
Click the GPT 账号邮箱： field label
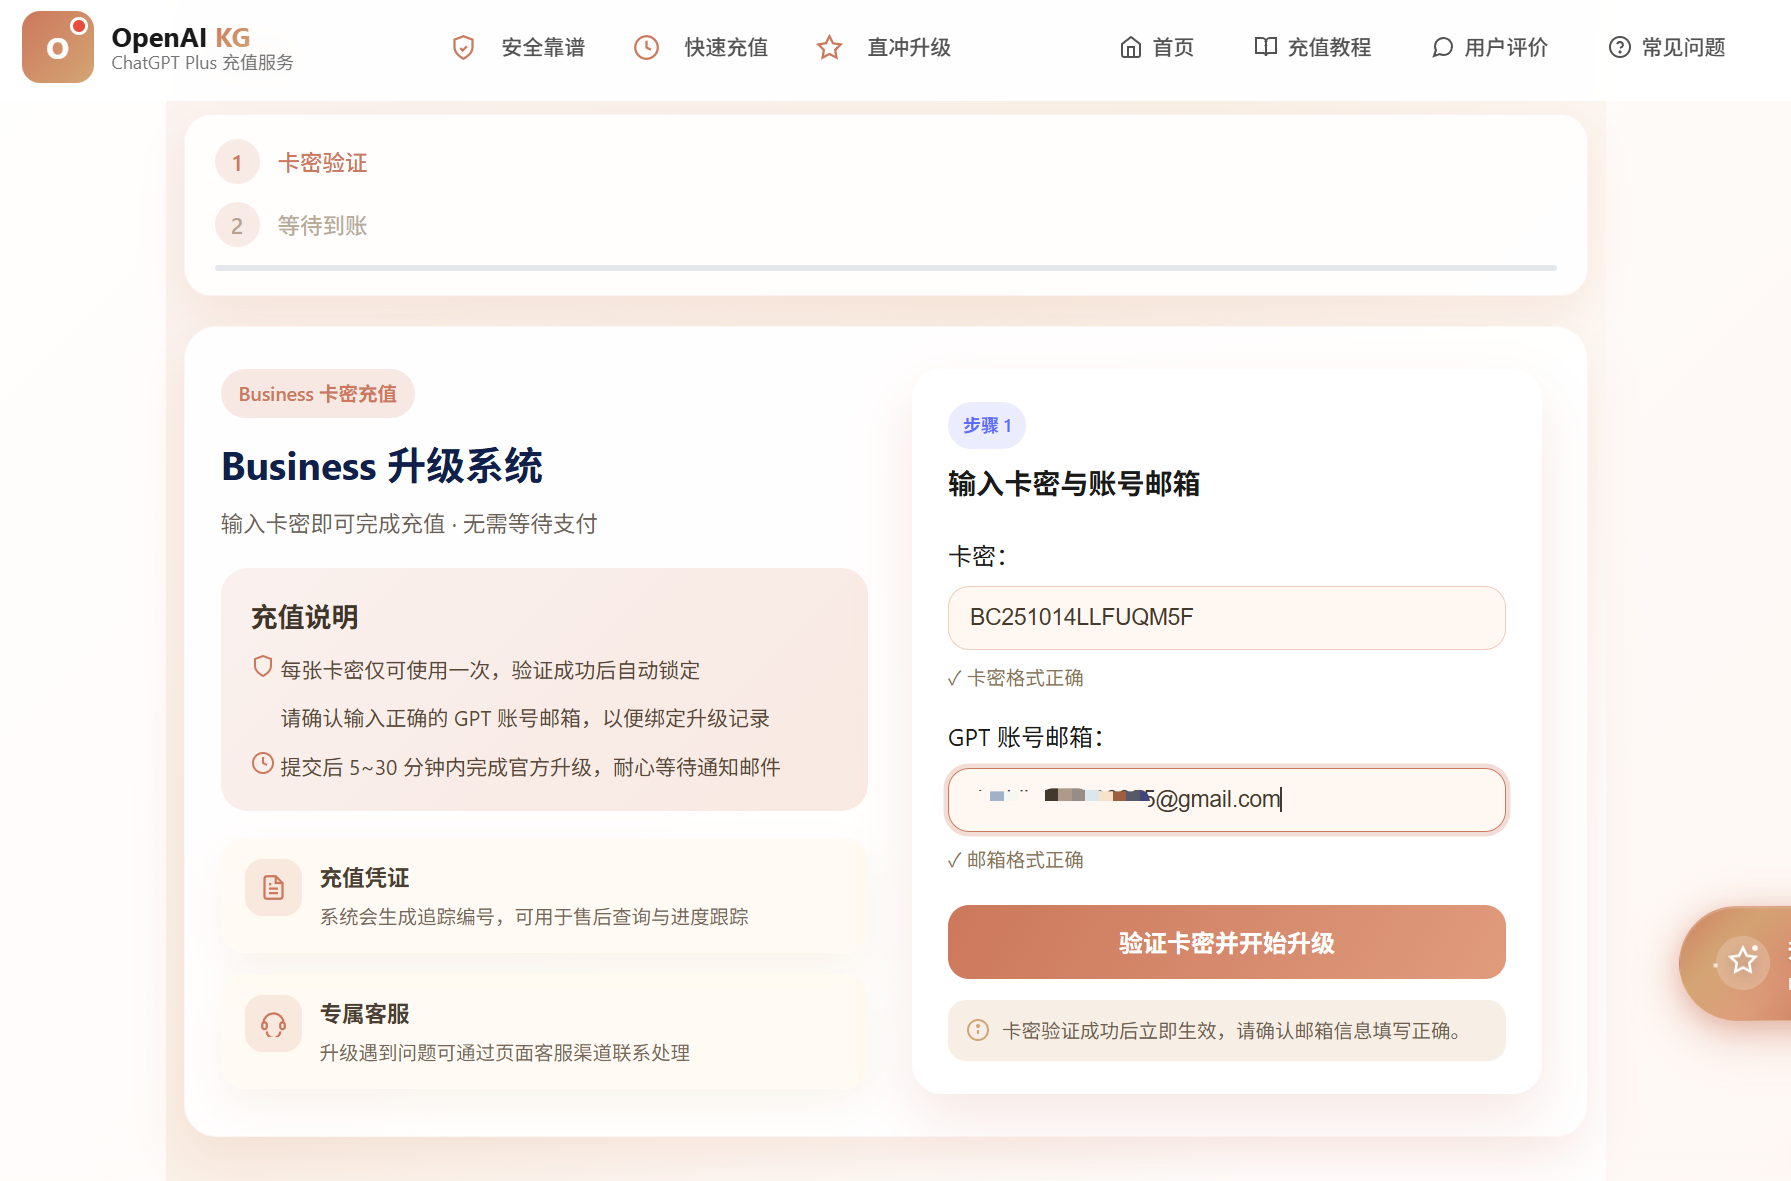pos(1026,738)
